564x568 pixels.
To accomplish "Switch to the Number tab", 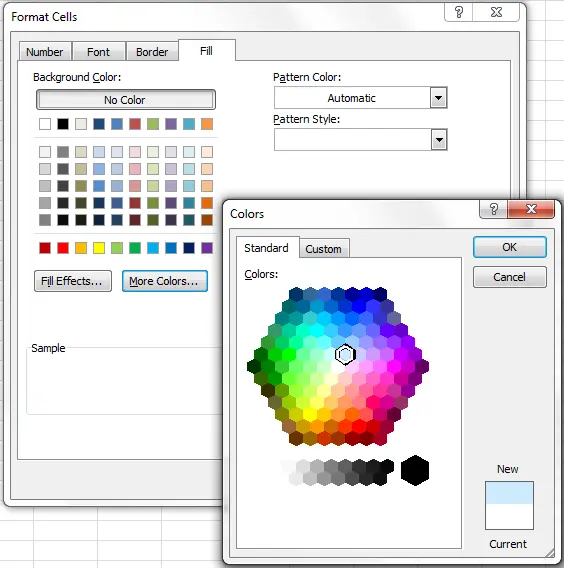I will [45, 52].
